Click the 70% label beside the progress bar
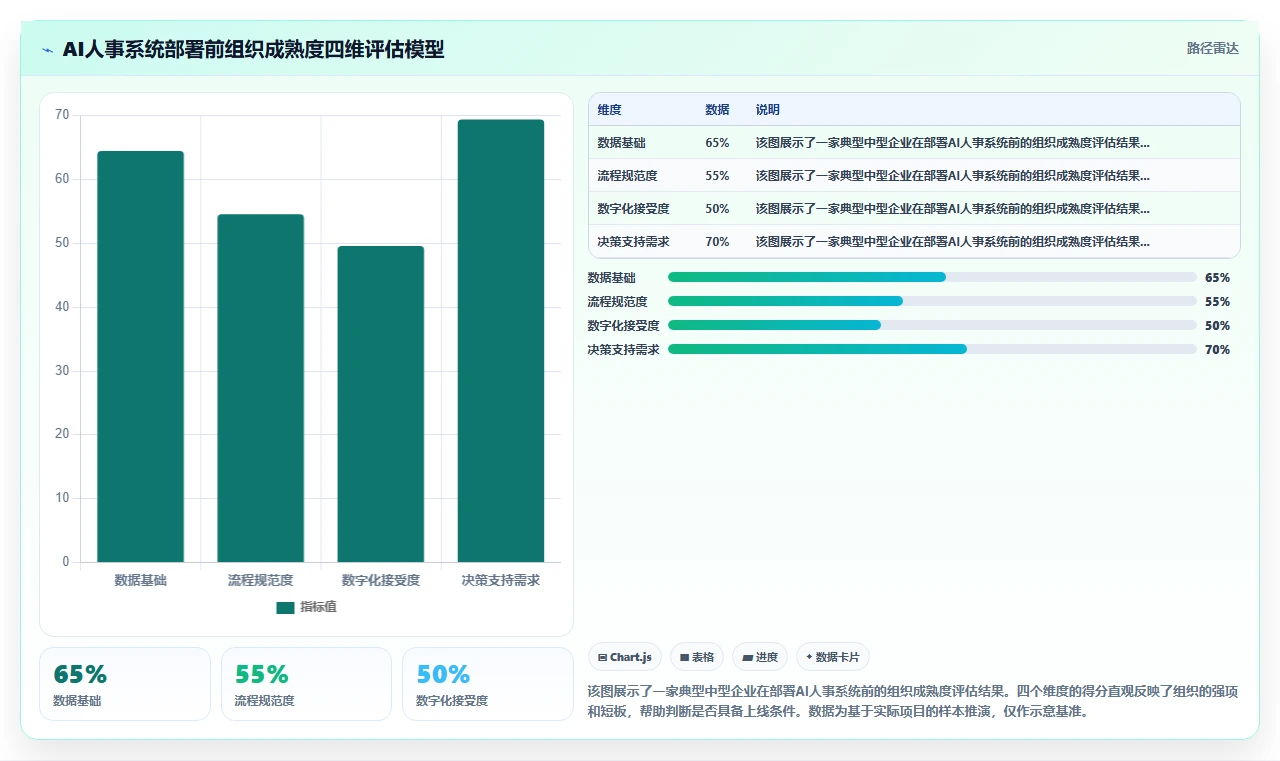The height and width of the screenshot is (761, 1280). (x=1217, y=350)
